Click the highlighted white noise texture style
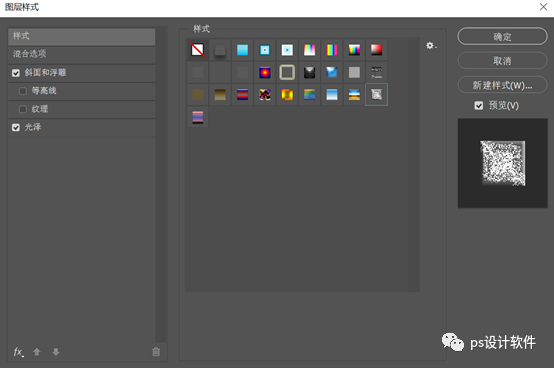The height and width of the screenshot is (368, 554). tap(376, 95)
